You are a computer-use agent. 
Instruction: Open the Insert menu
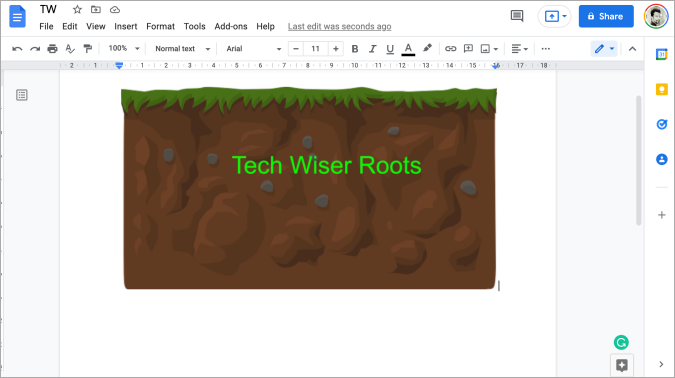pos(125,26)
